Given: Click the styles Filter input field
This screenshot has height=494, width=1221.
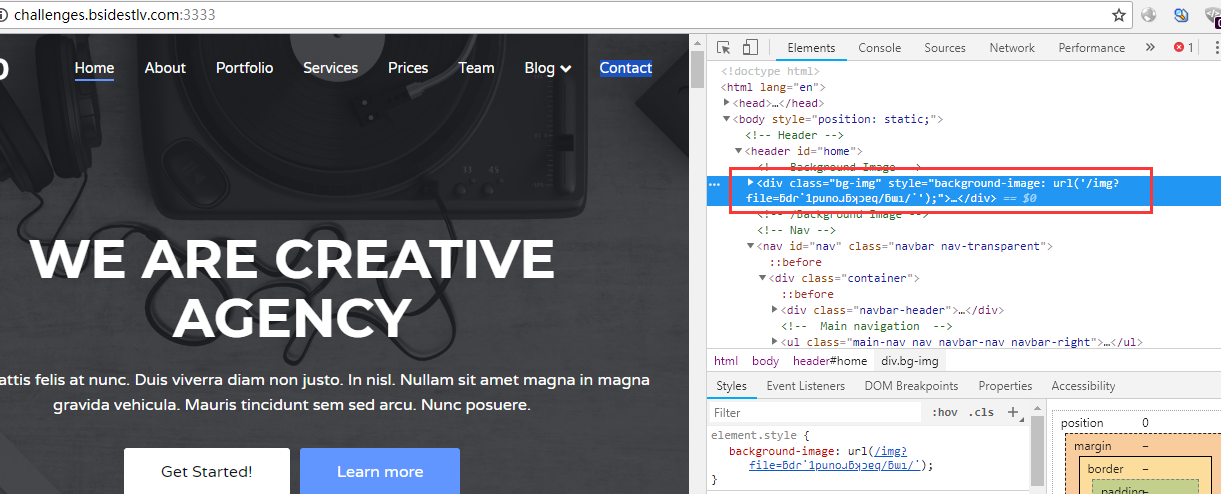Looking at the screenshot, I should [x=815, y=412].
